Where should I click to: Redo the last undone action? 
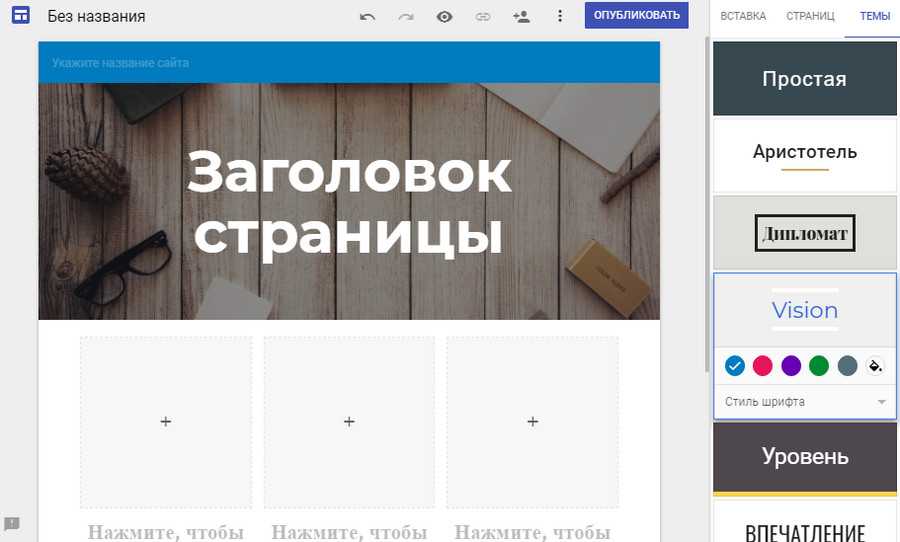point(405,16)
